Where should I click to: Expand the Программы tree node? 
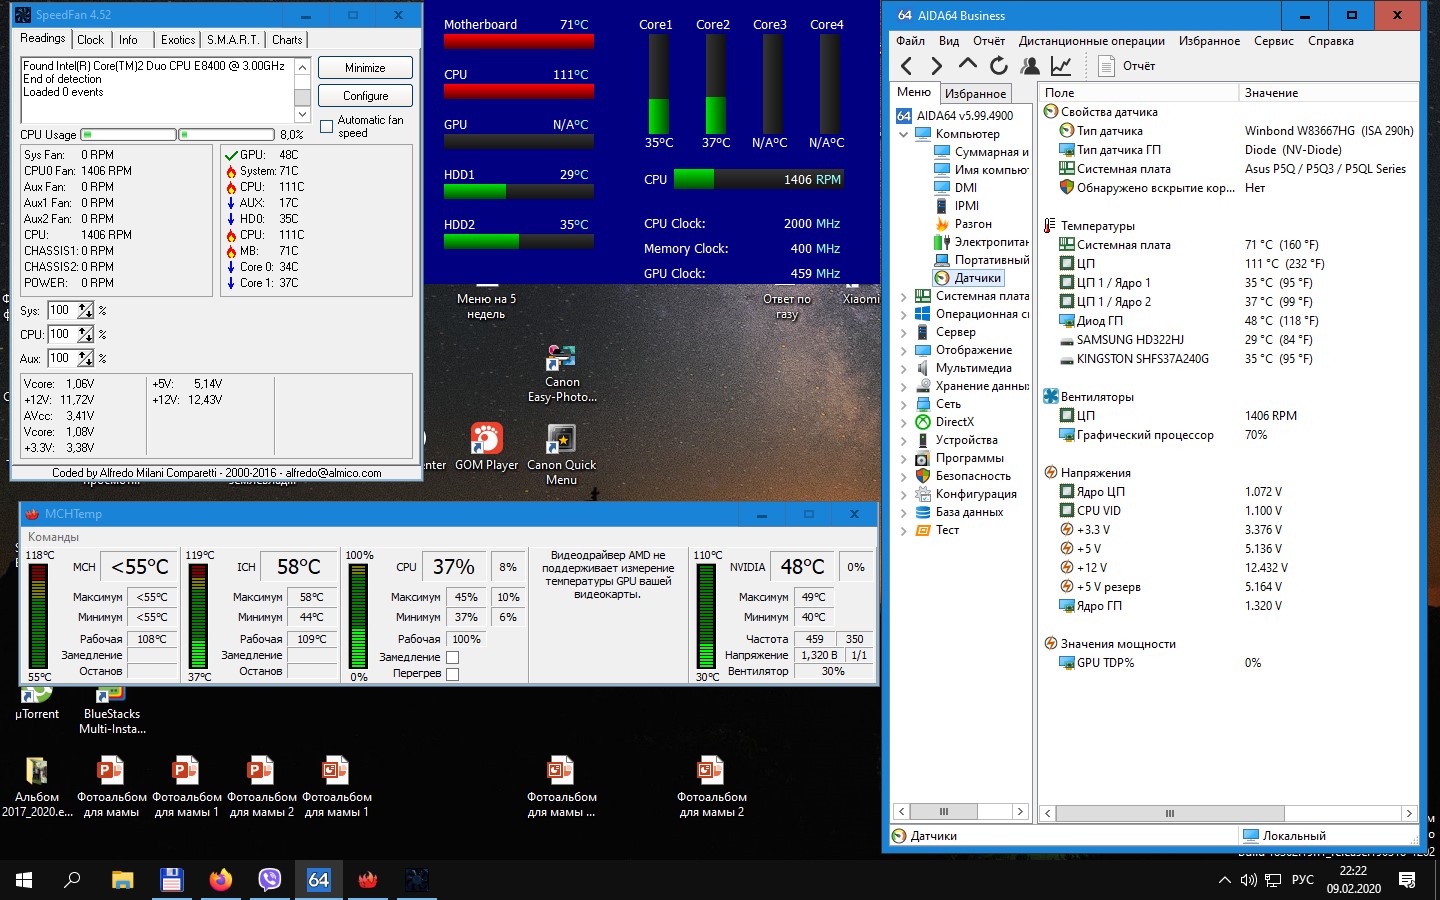click(x=904, y=458)
